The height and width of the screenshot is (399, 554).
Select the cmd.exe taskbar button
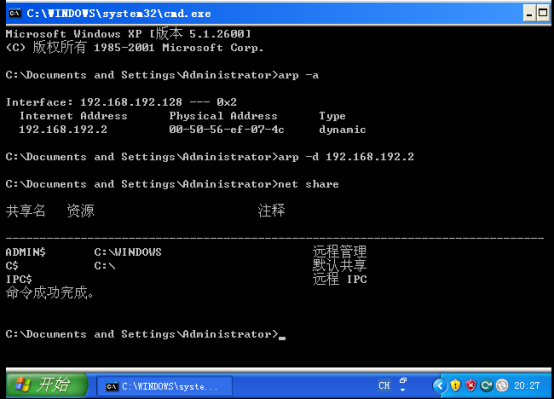164,386
